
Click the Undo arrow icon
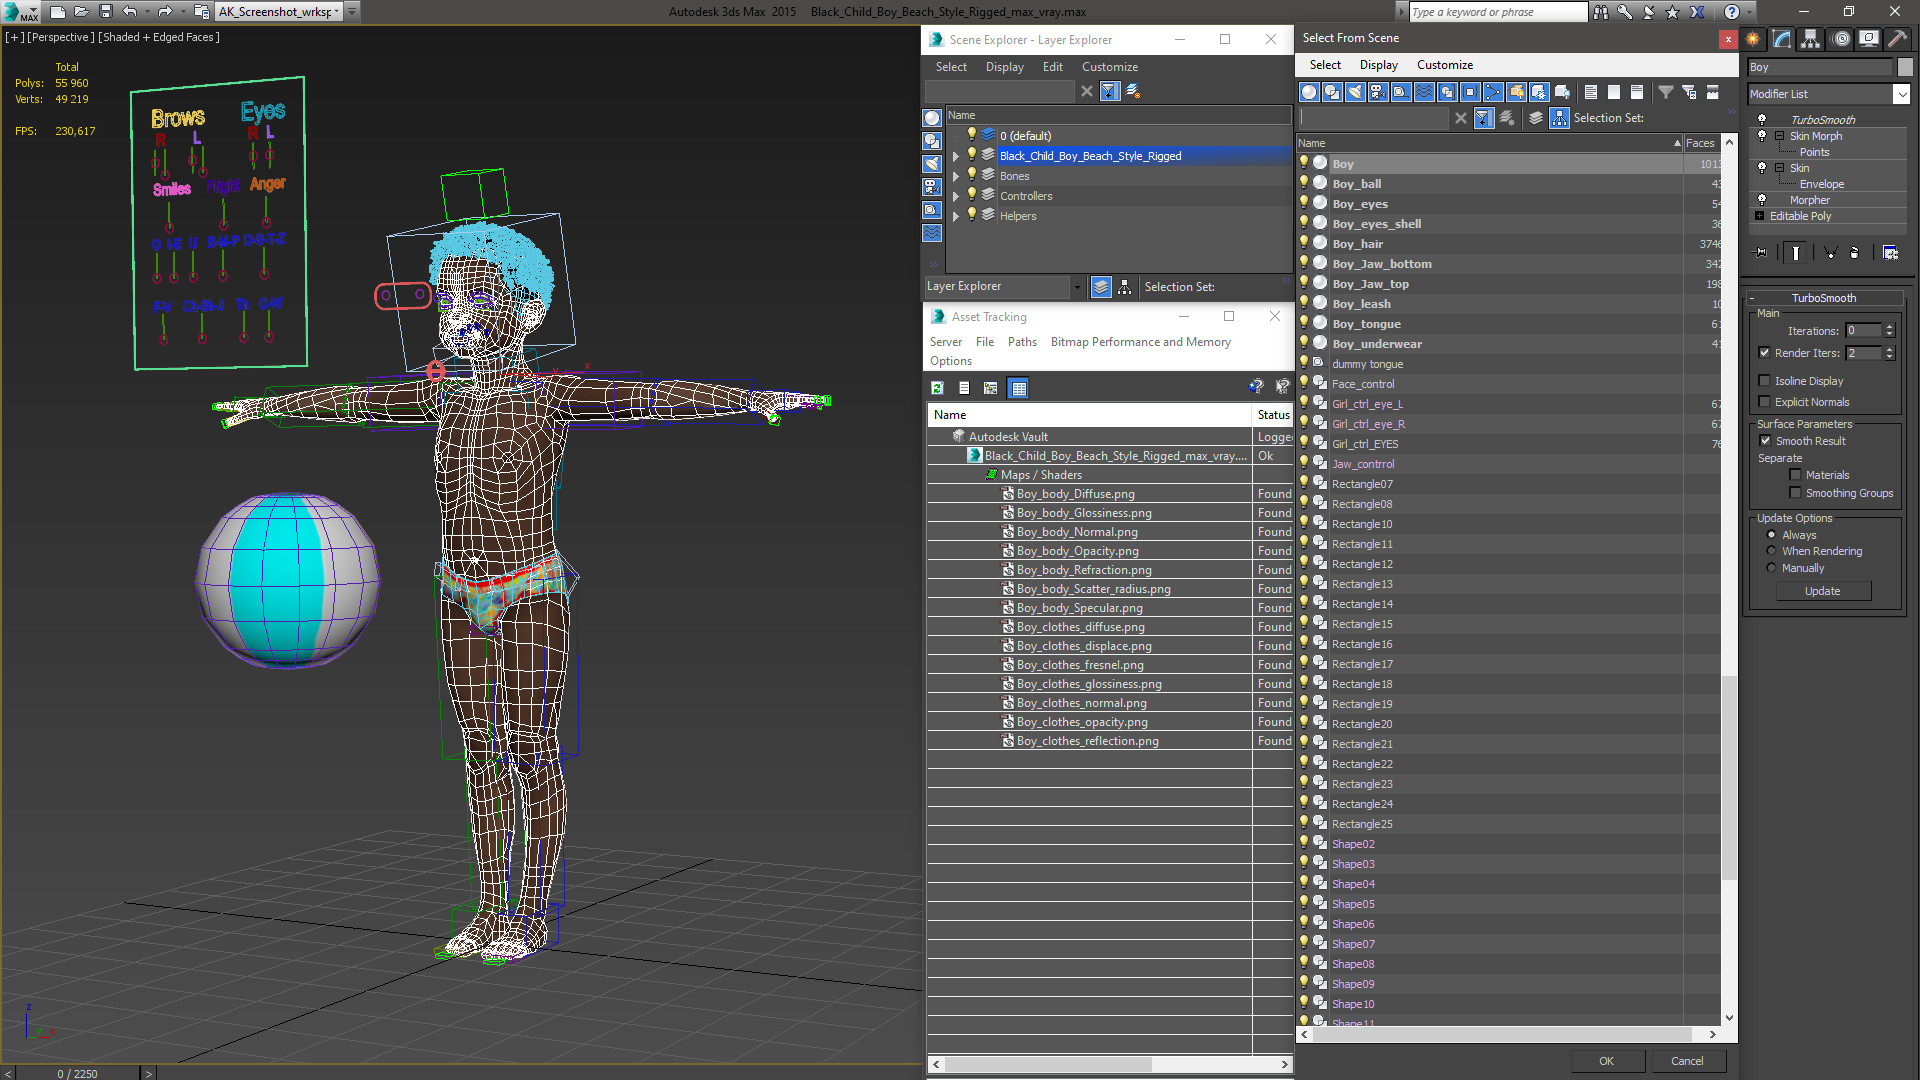click(129, 12)
